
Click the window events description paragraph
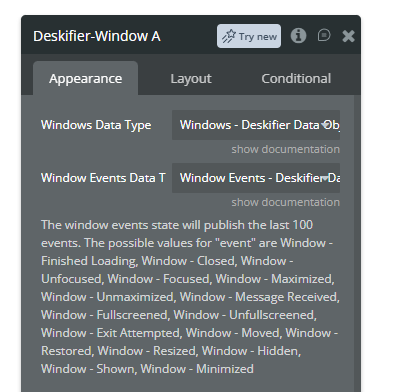click(x=190, y=297)
